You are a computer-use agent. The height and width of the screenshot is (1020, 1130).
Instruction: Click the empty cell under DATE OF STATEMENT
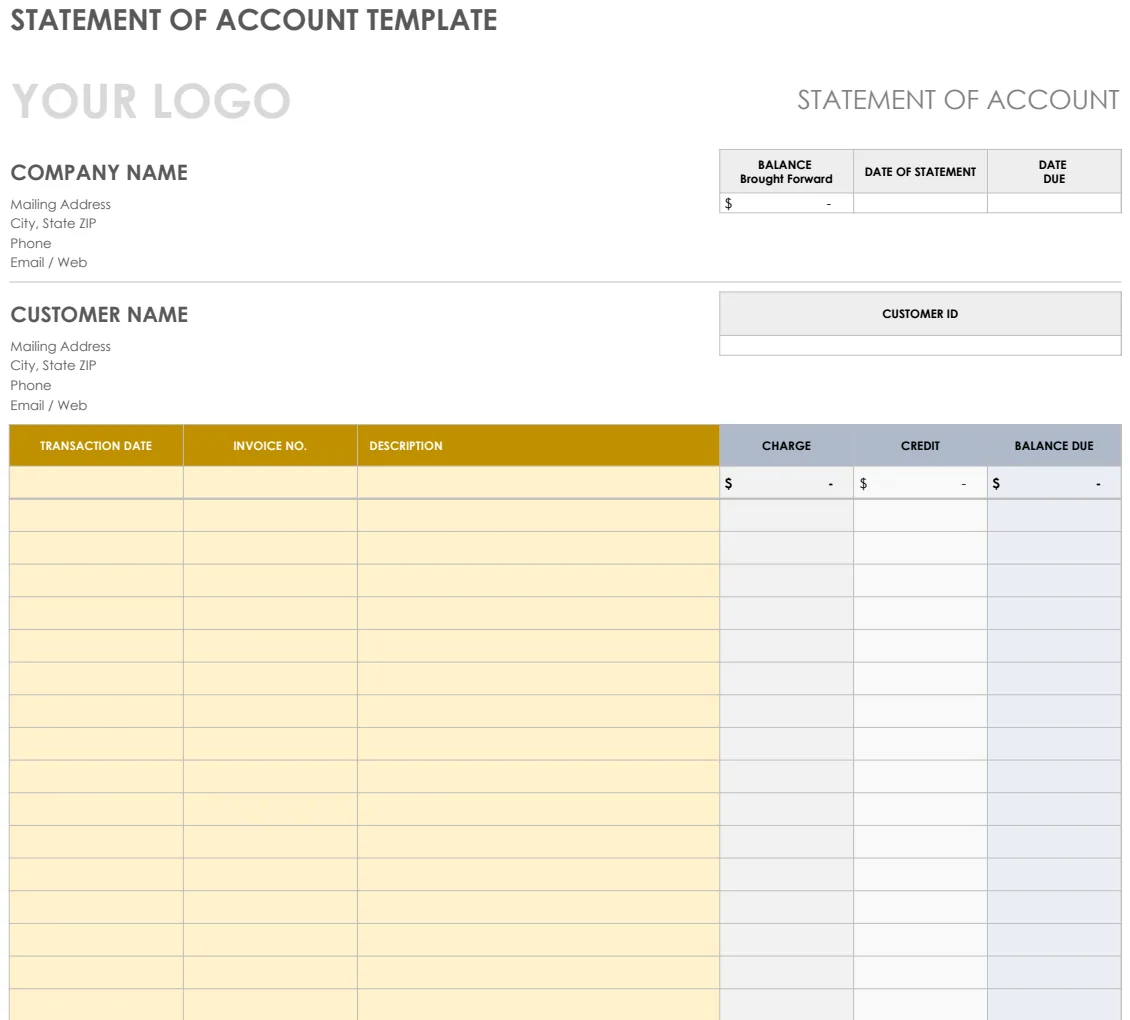click(920, 203)
